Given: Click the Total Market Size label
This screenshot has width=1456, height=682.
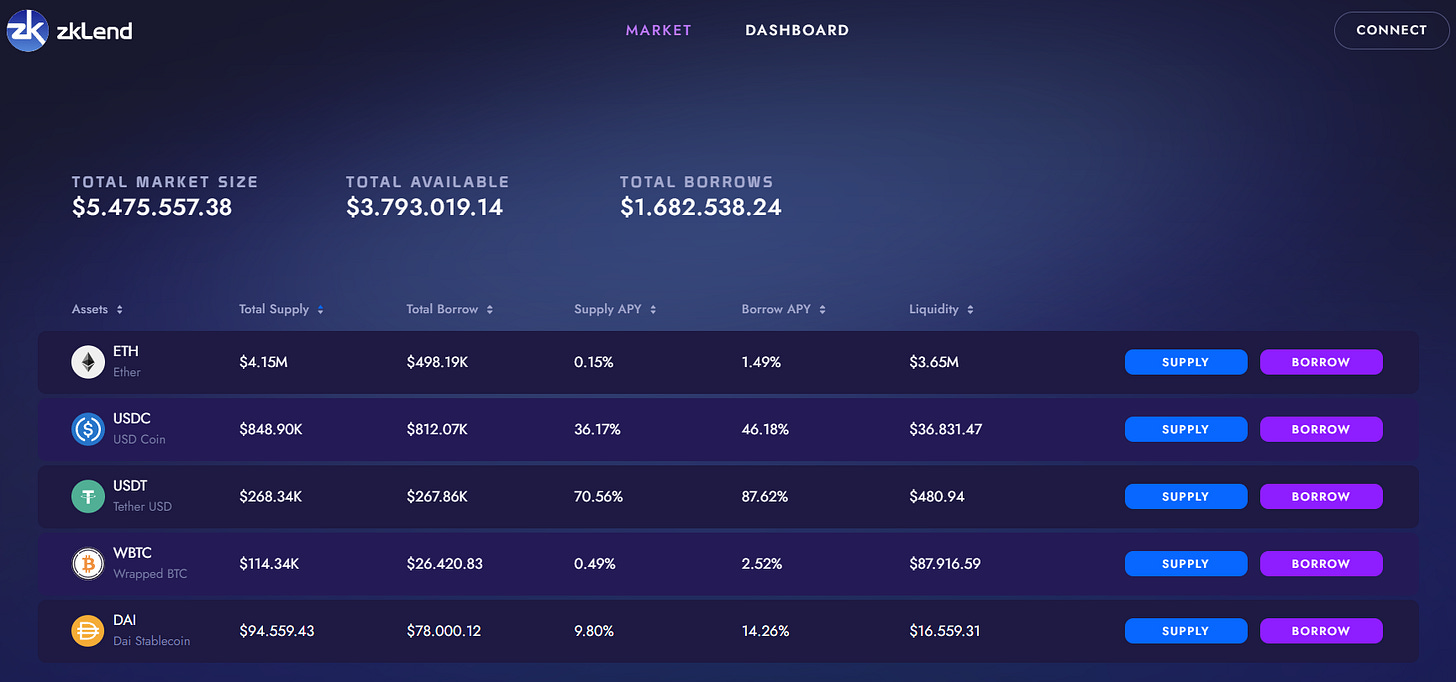Looking at the screenshot, I should click(x=165, y=182).
